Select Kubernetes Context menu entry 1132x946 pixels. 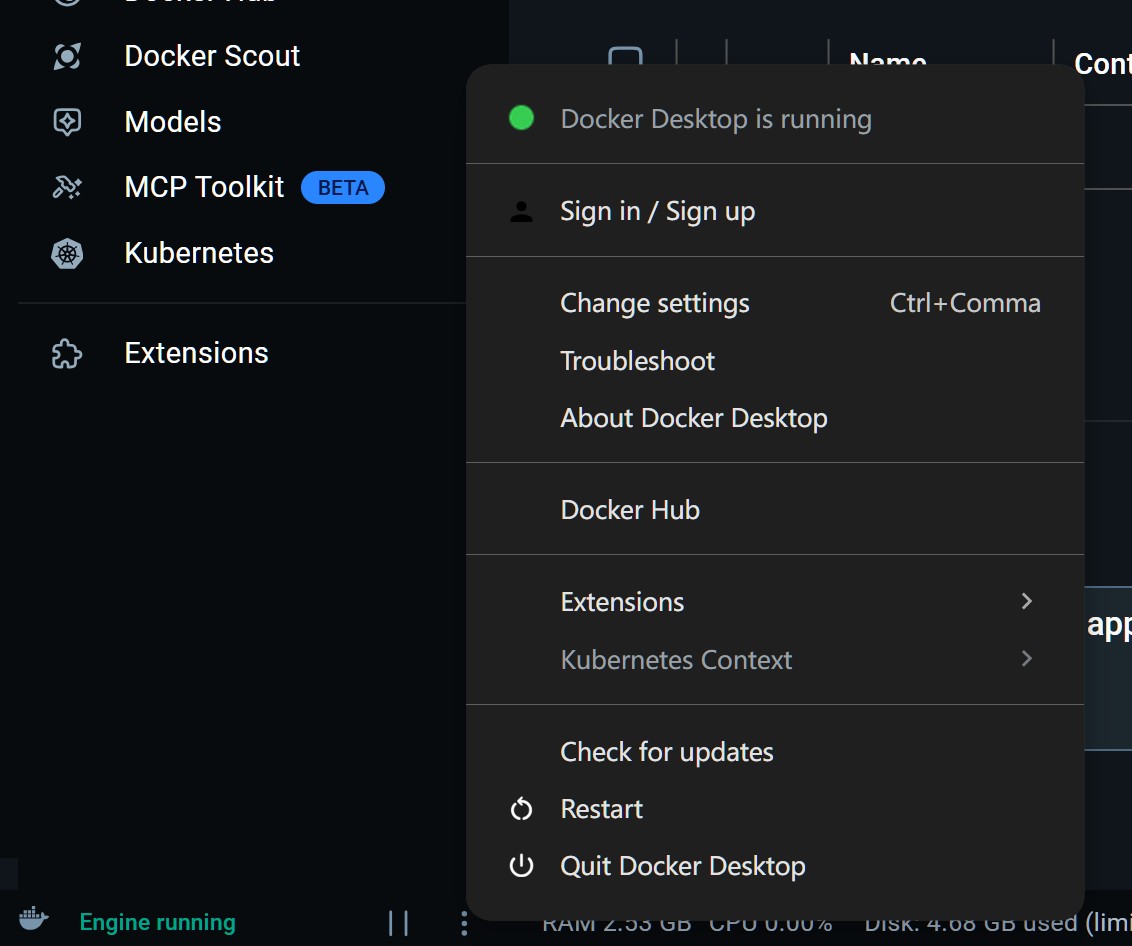(775, 659)
